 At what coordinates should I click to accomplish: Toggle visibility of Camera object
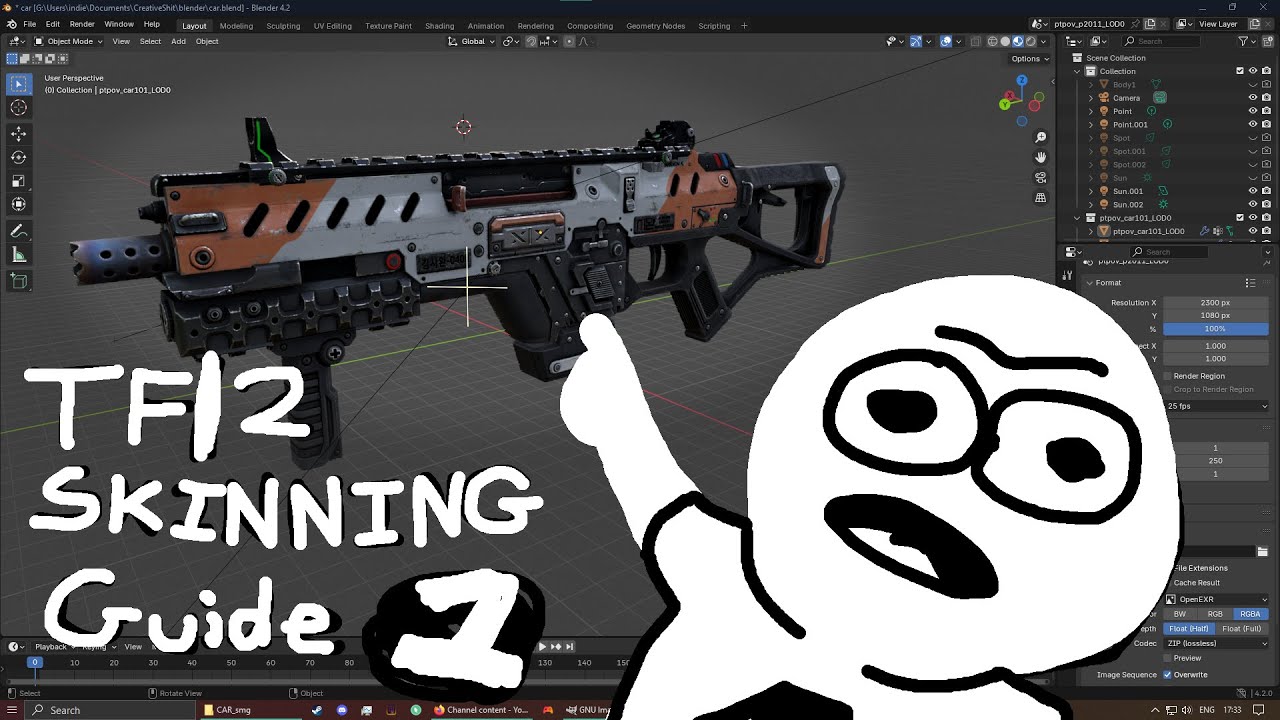pos(1252,98)
